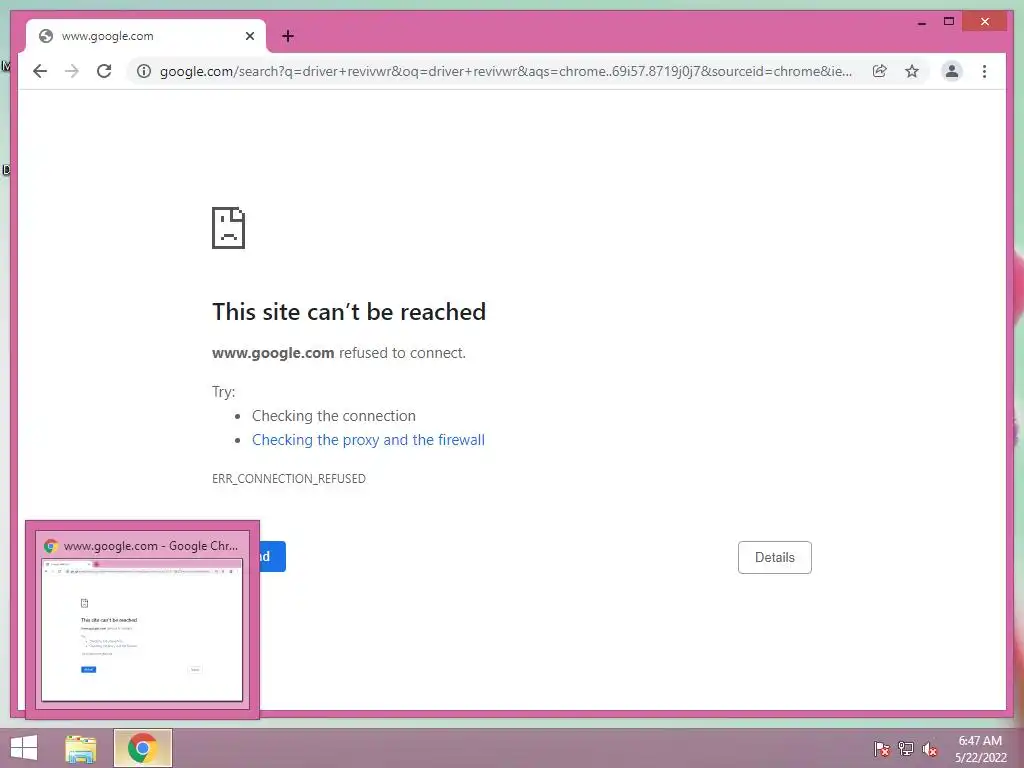The width and height of the screenshot is (1024, 768).
Task: Reload the current page
Action: [104, 71]
